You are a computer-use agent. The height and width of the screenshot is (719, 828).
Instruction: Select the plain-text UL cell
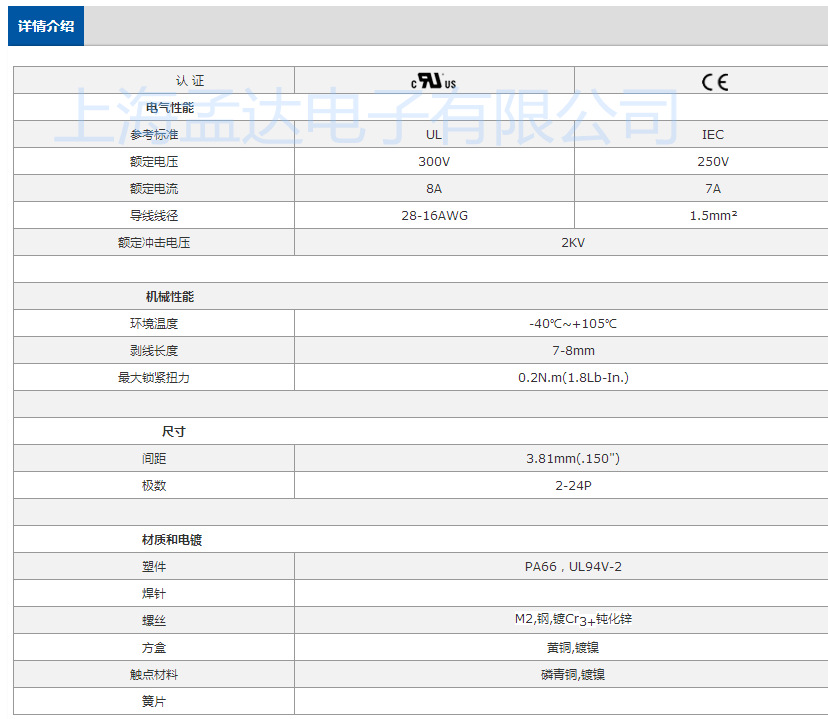pyautogui.click(x=434, y=135)
